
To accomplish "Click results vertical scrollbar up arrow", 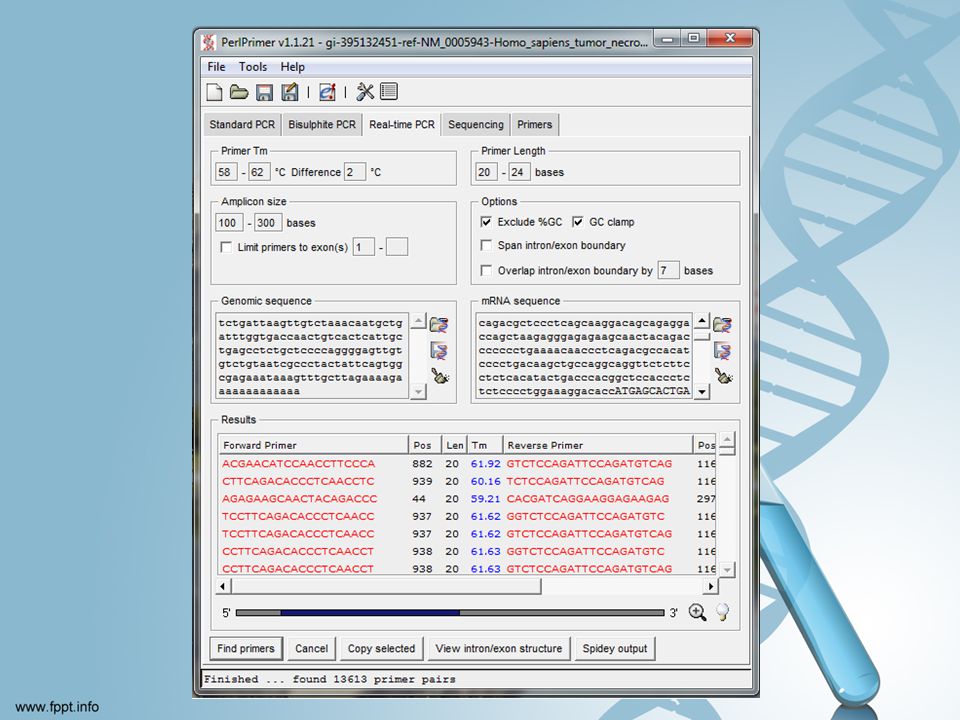I will coord(727,439).
